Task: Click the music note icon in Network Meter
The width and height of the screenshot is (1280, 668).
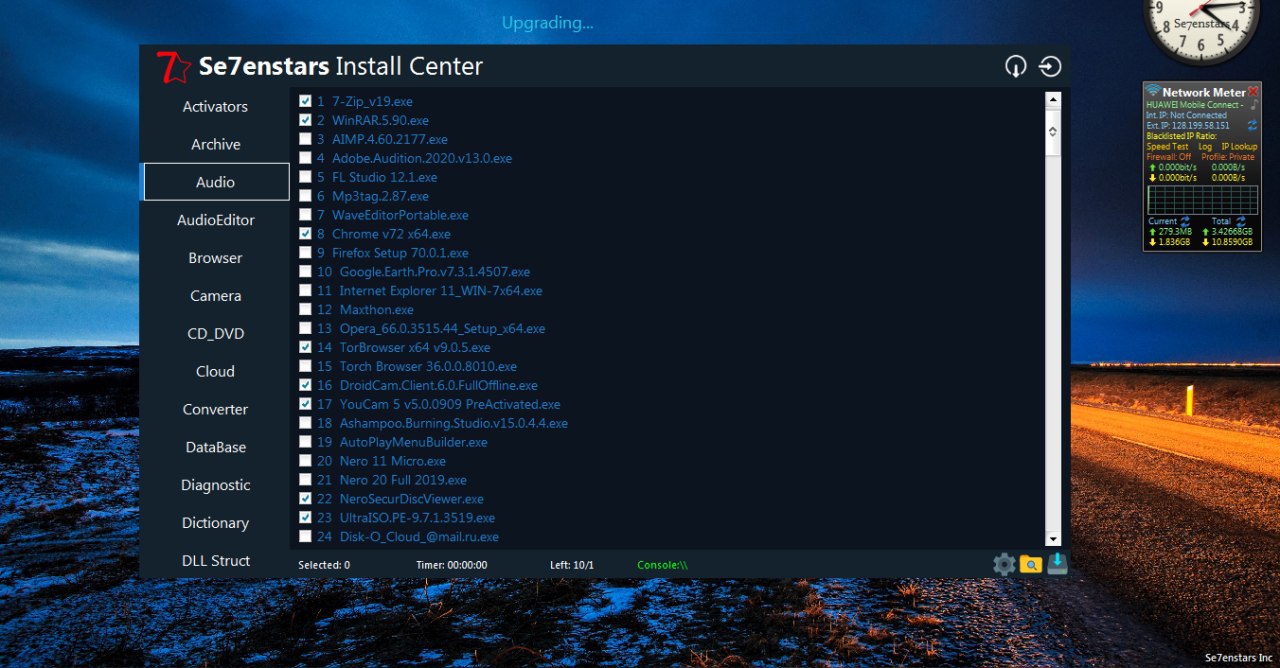Action: tap(1253, 105)
